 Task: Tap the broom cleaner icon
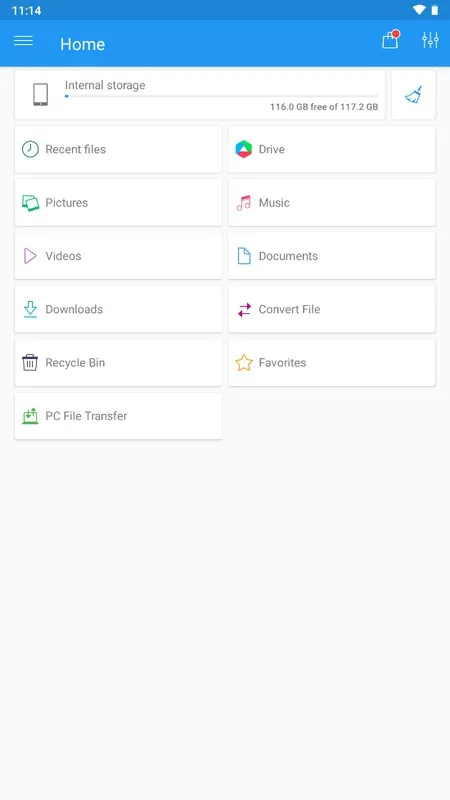(413, 95)
